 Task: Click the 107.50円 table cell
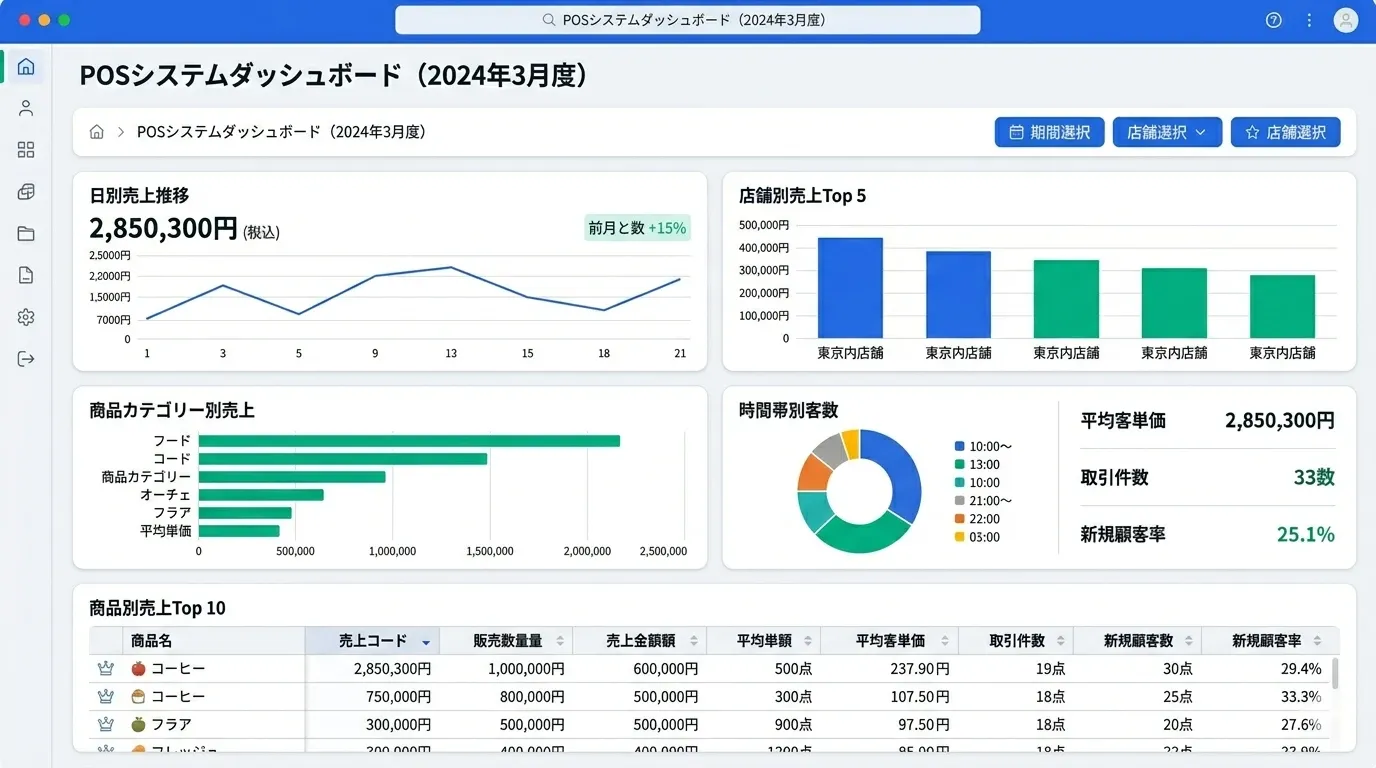pos(918,697)
